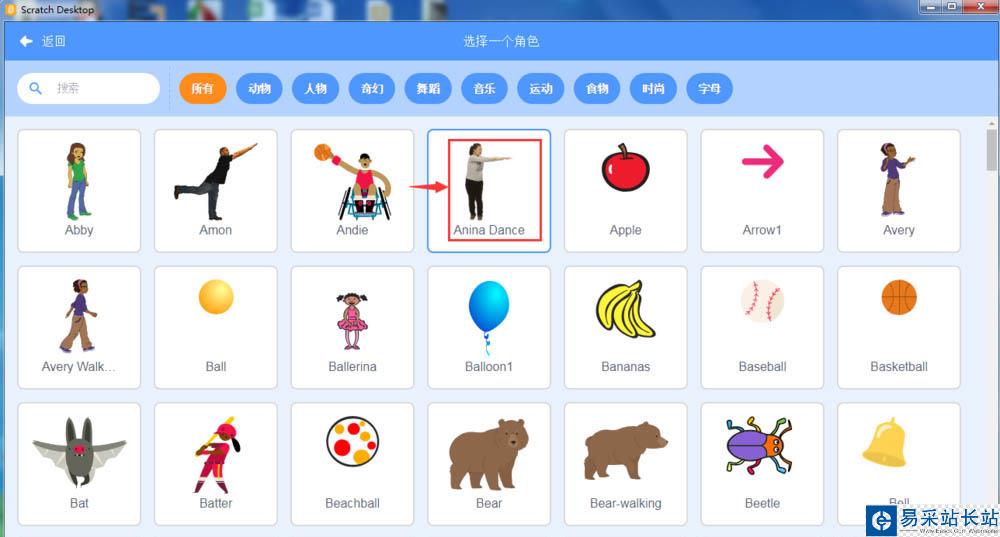Image resolution: width=1000 pixels, height=537 pixels.
Task: Select the Baseball sprite
Action: [762, 327]
